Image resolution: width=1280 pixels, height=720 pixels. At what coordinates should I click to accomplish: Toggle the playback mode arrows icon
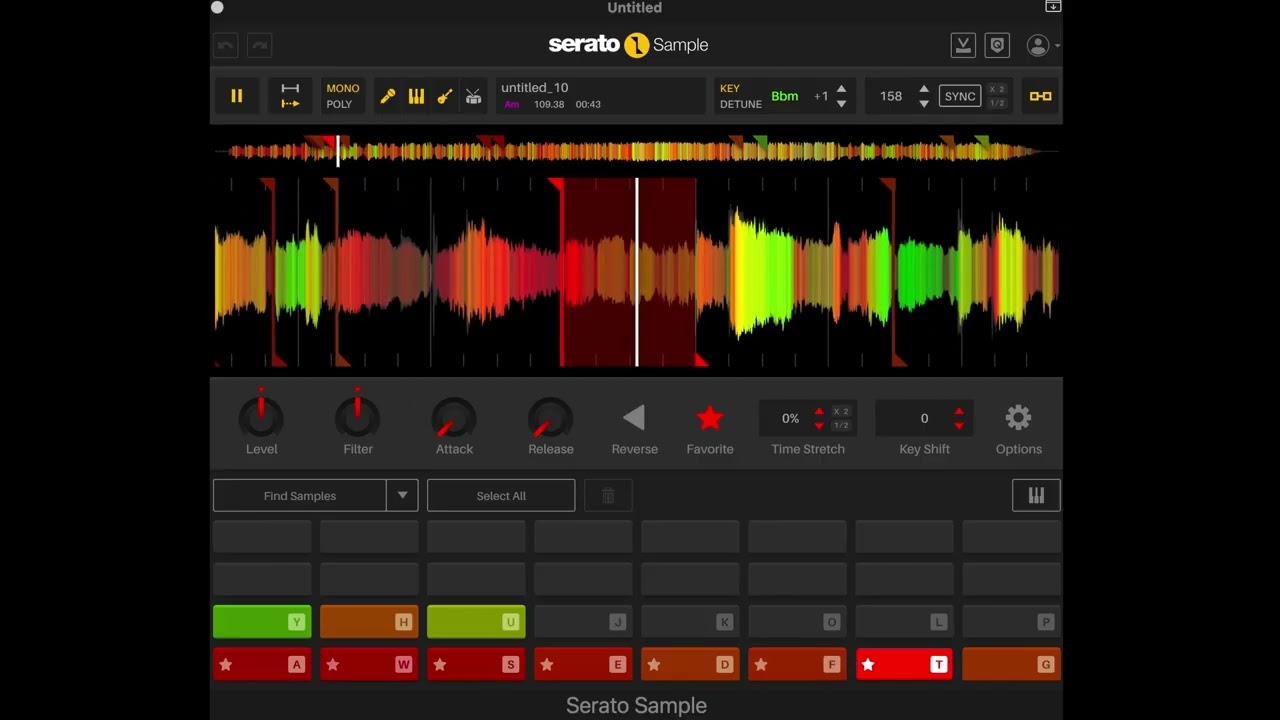click(x=290, y=96)
